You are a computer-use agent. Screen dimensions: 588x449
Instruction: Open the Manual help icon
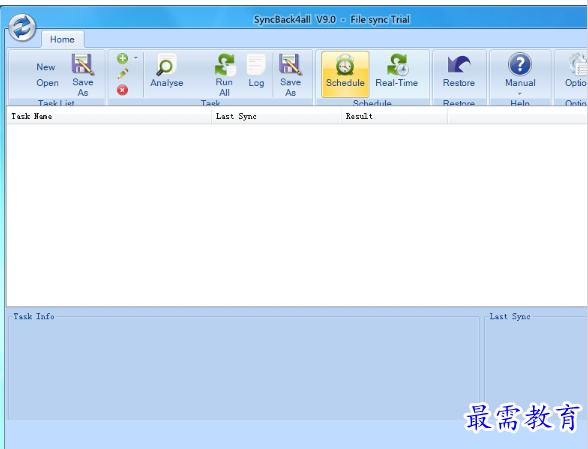520,64
